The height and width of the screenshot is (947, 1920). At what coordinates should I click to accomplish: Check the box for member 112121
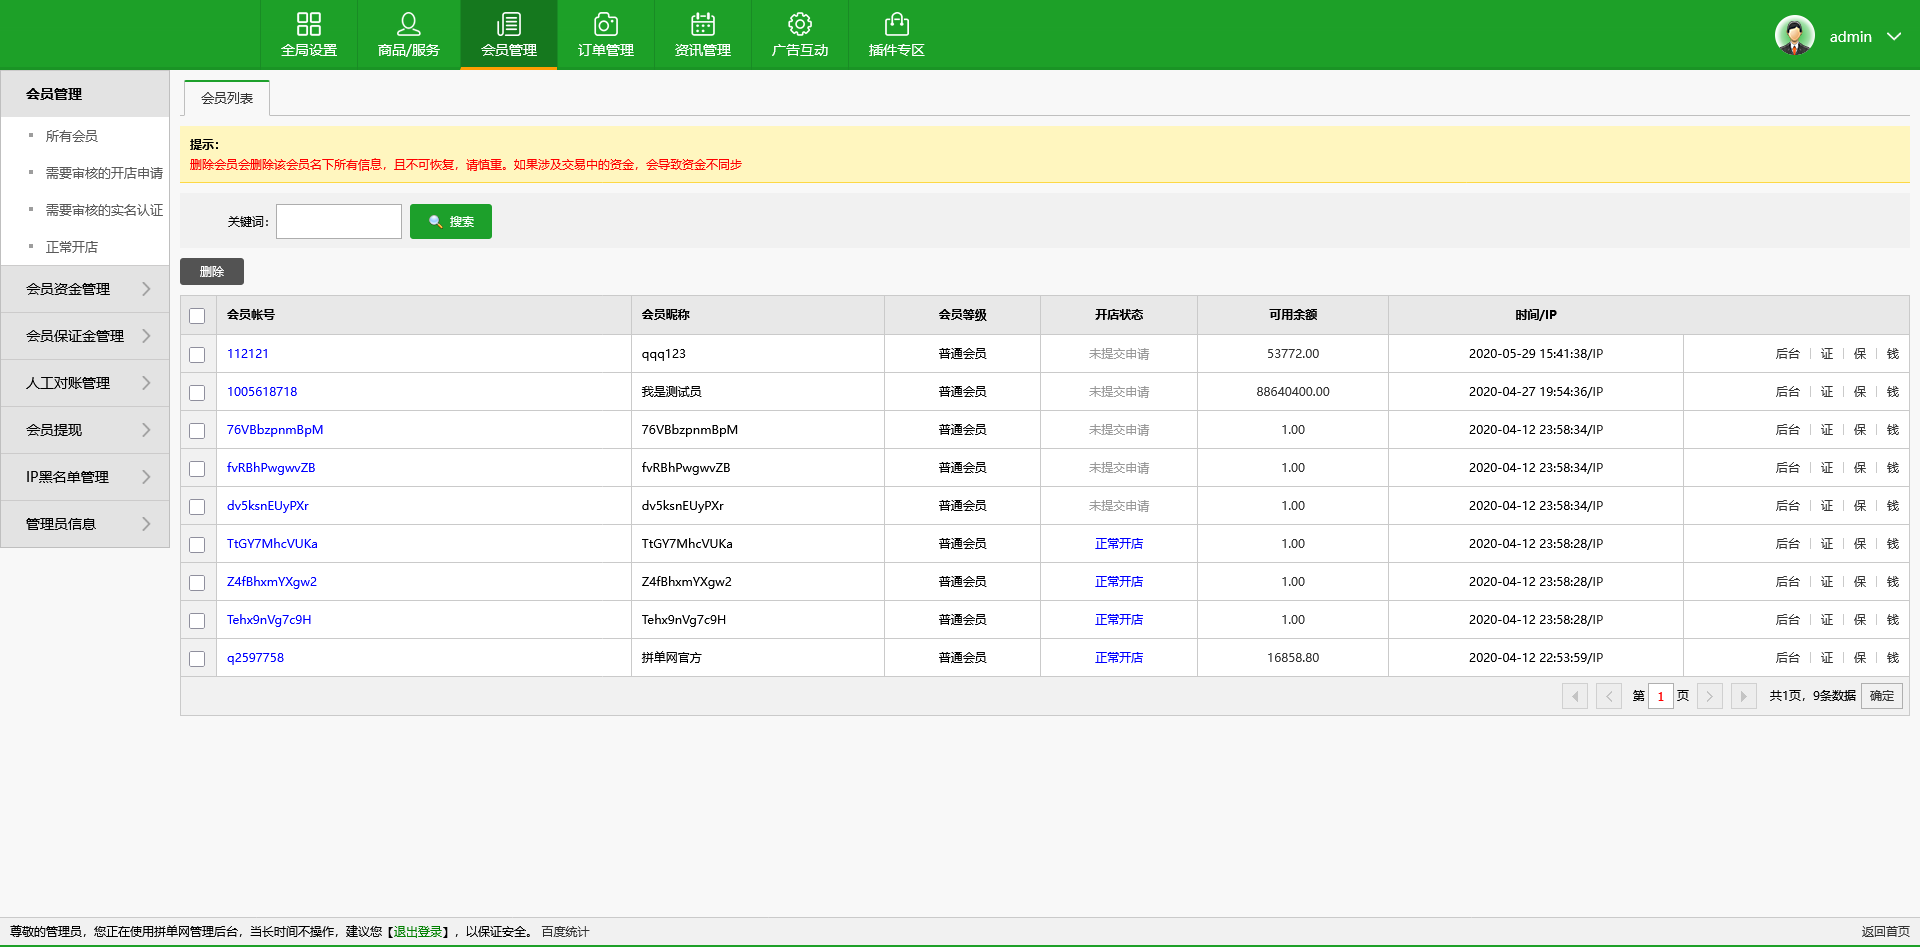tap(197, 355)
